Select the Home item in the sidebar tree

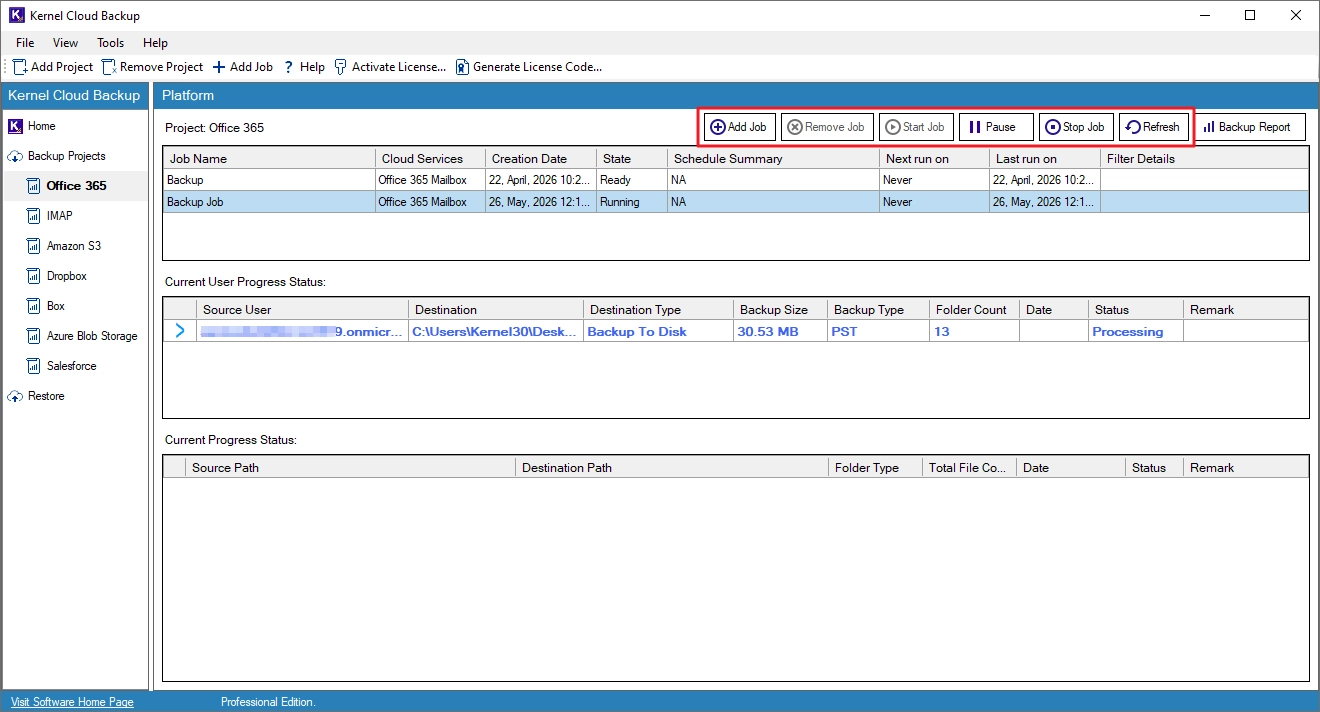pos(42,126)
